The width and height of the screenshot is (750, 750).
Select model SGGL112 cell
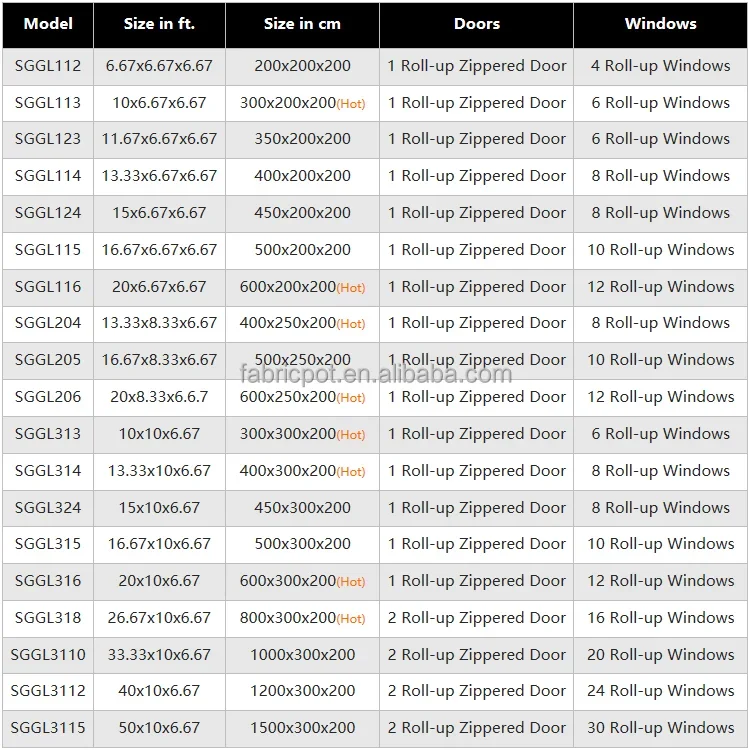pos(48,66)
